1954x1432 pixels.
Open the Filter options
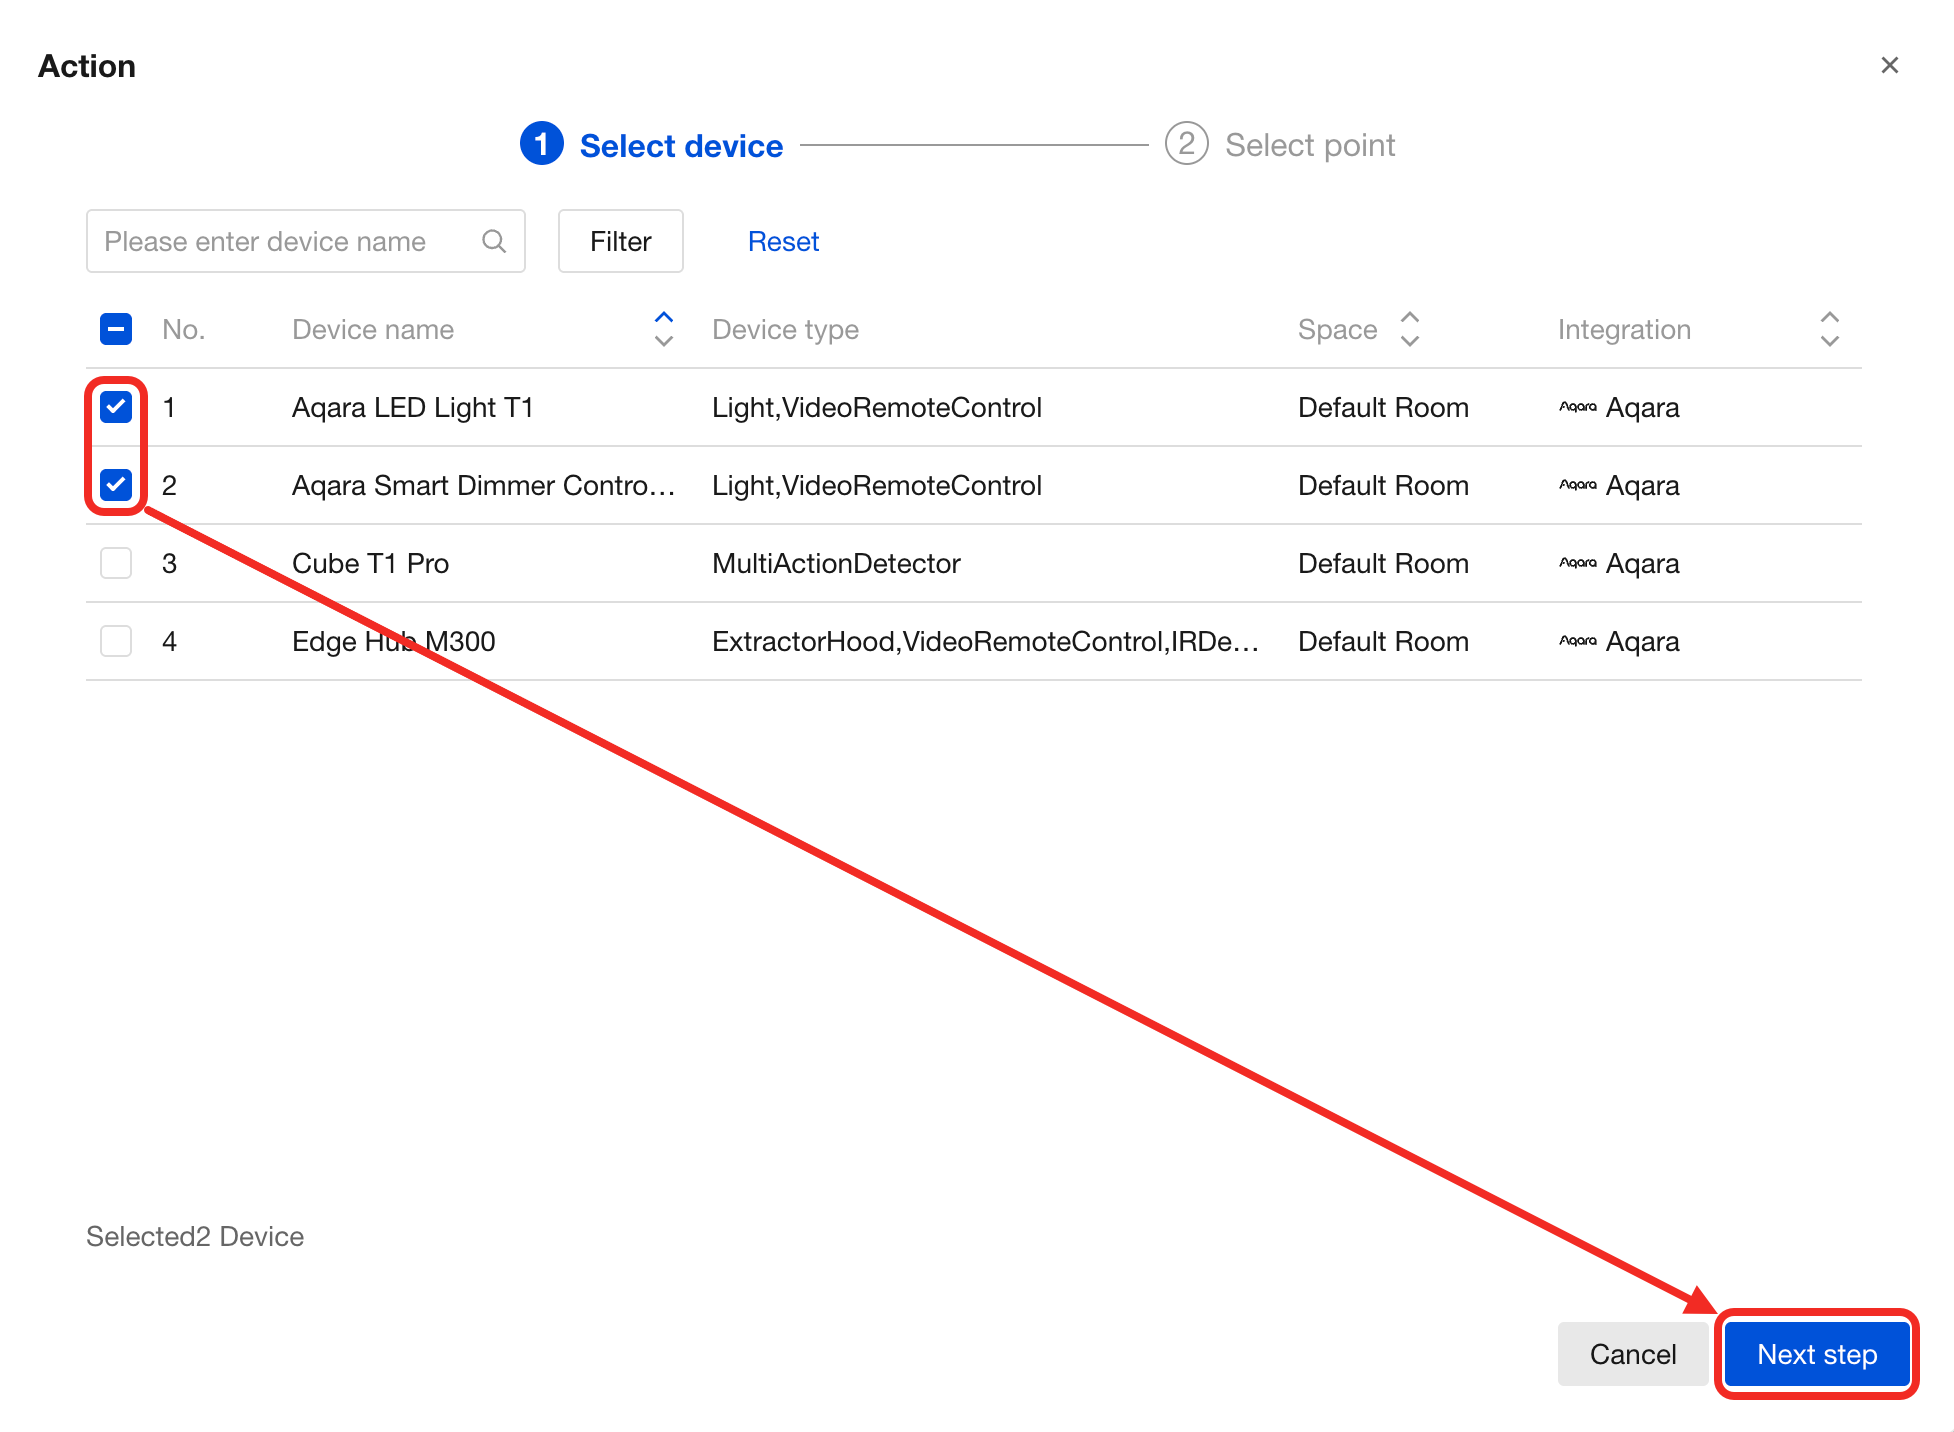(x=620, y=241)
